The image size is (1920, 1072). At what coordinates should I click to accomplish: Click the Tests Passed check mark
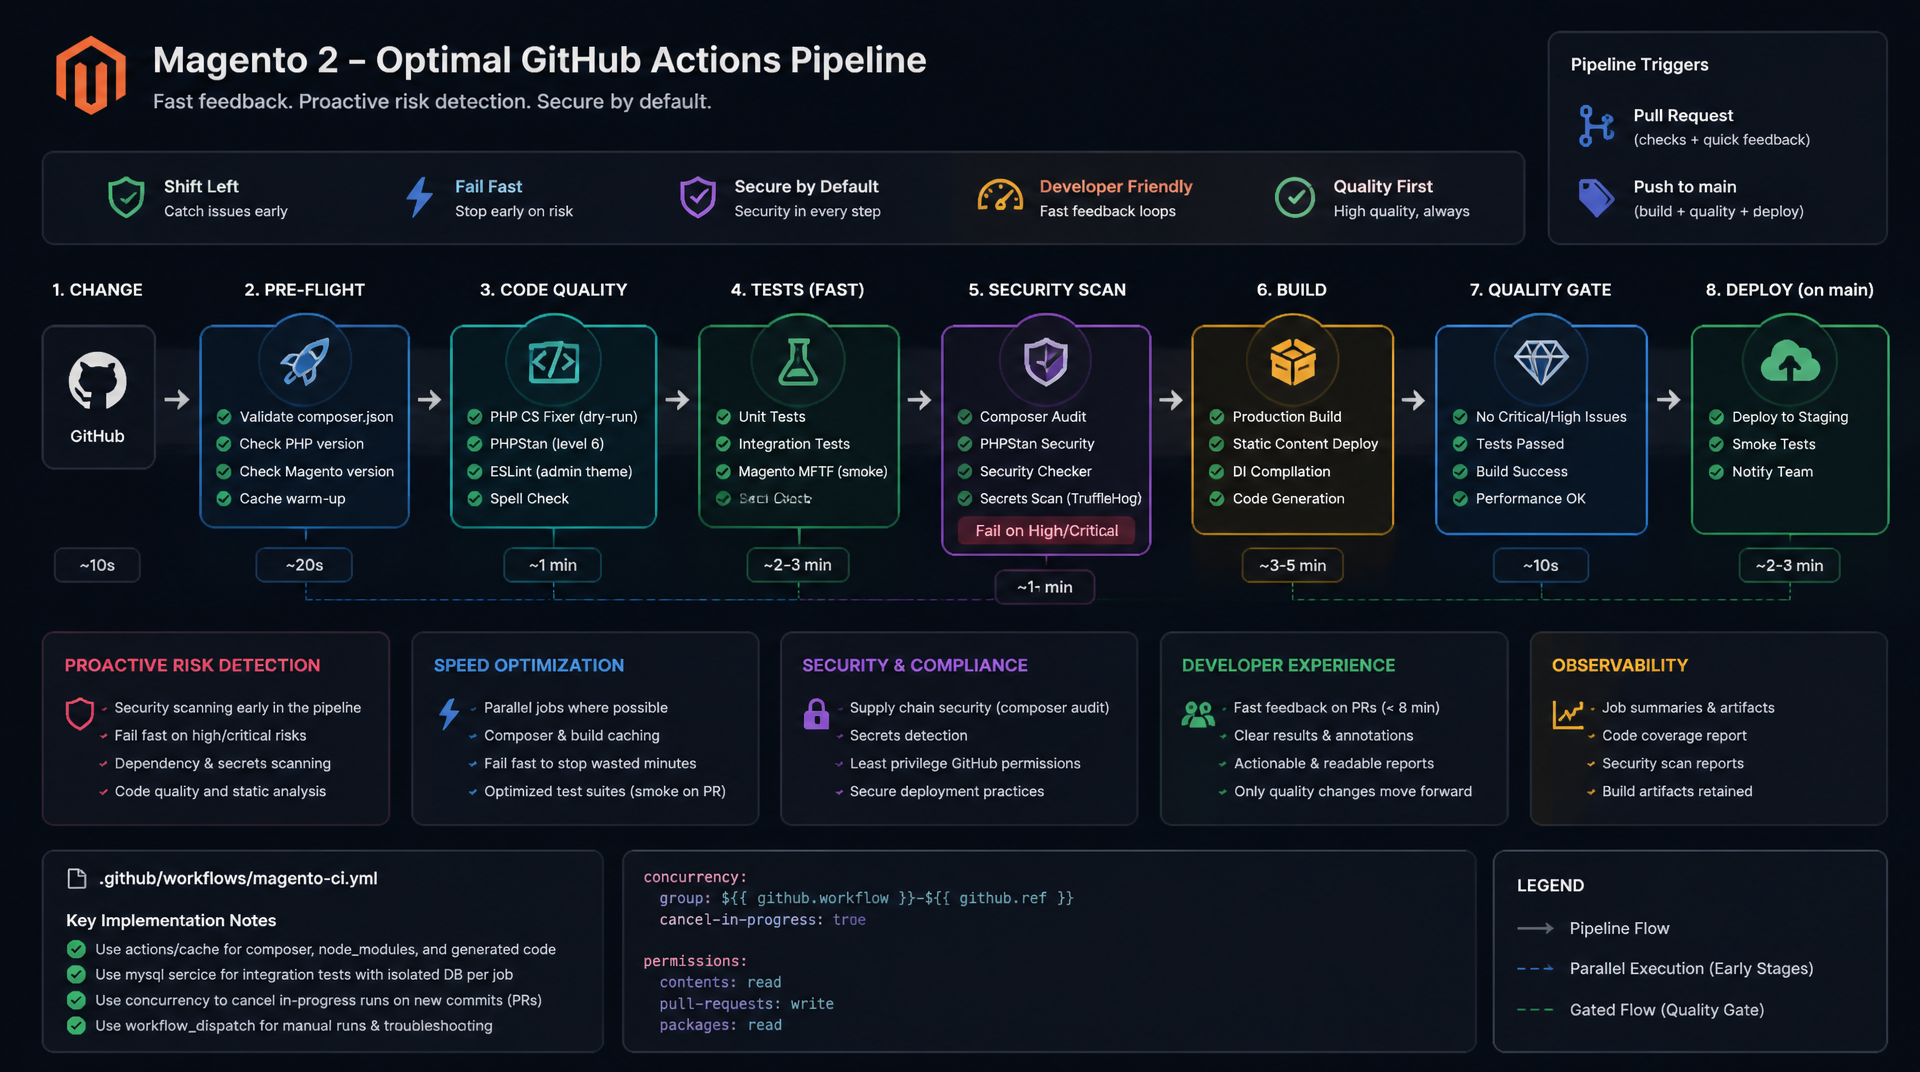pyautogui.click(x=1460, y=444)
